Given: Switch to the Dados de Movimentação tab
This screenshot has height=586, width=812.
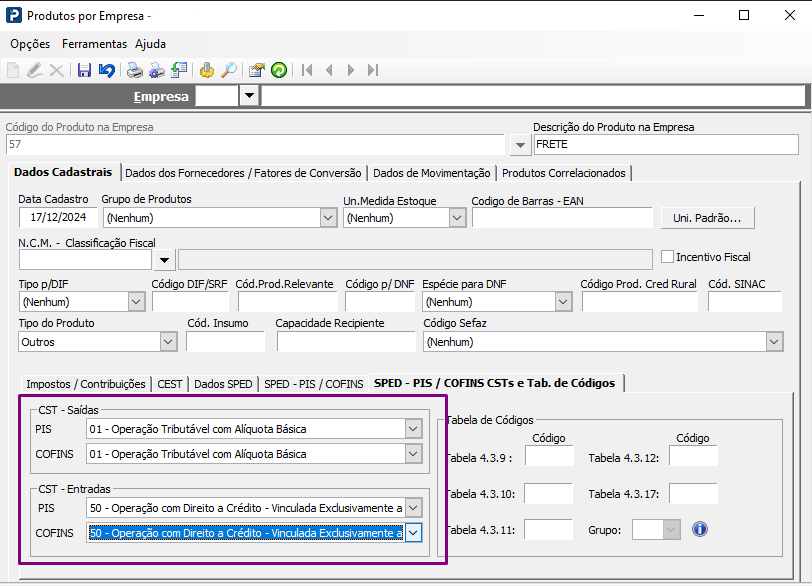Looking at the screenshot, I should click(431, 173).
